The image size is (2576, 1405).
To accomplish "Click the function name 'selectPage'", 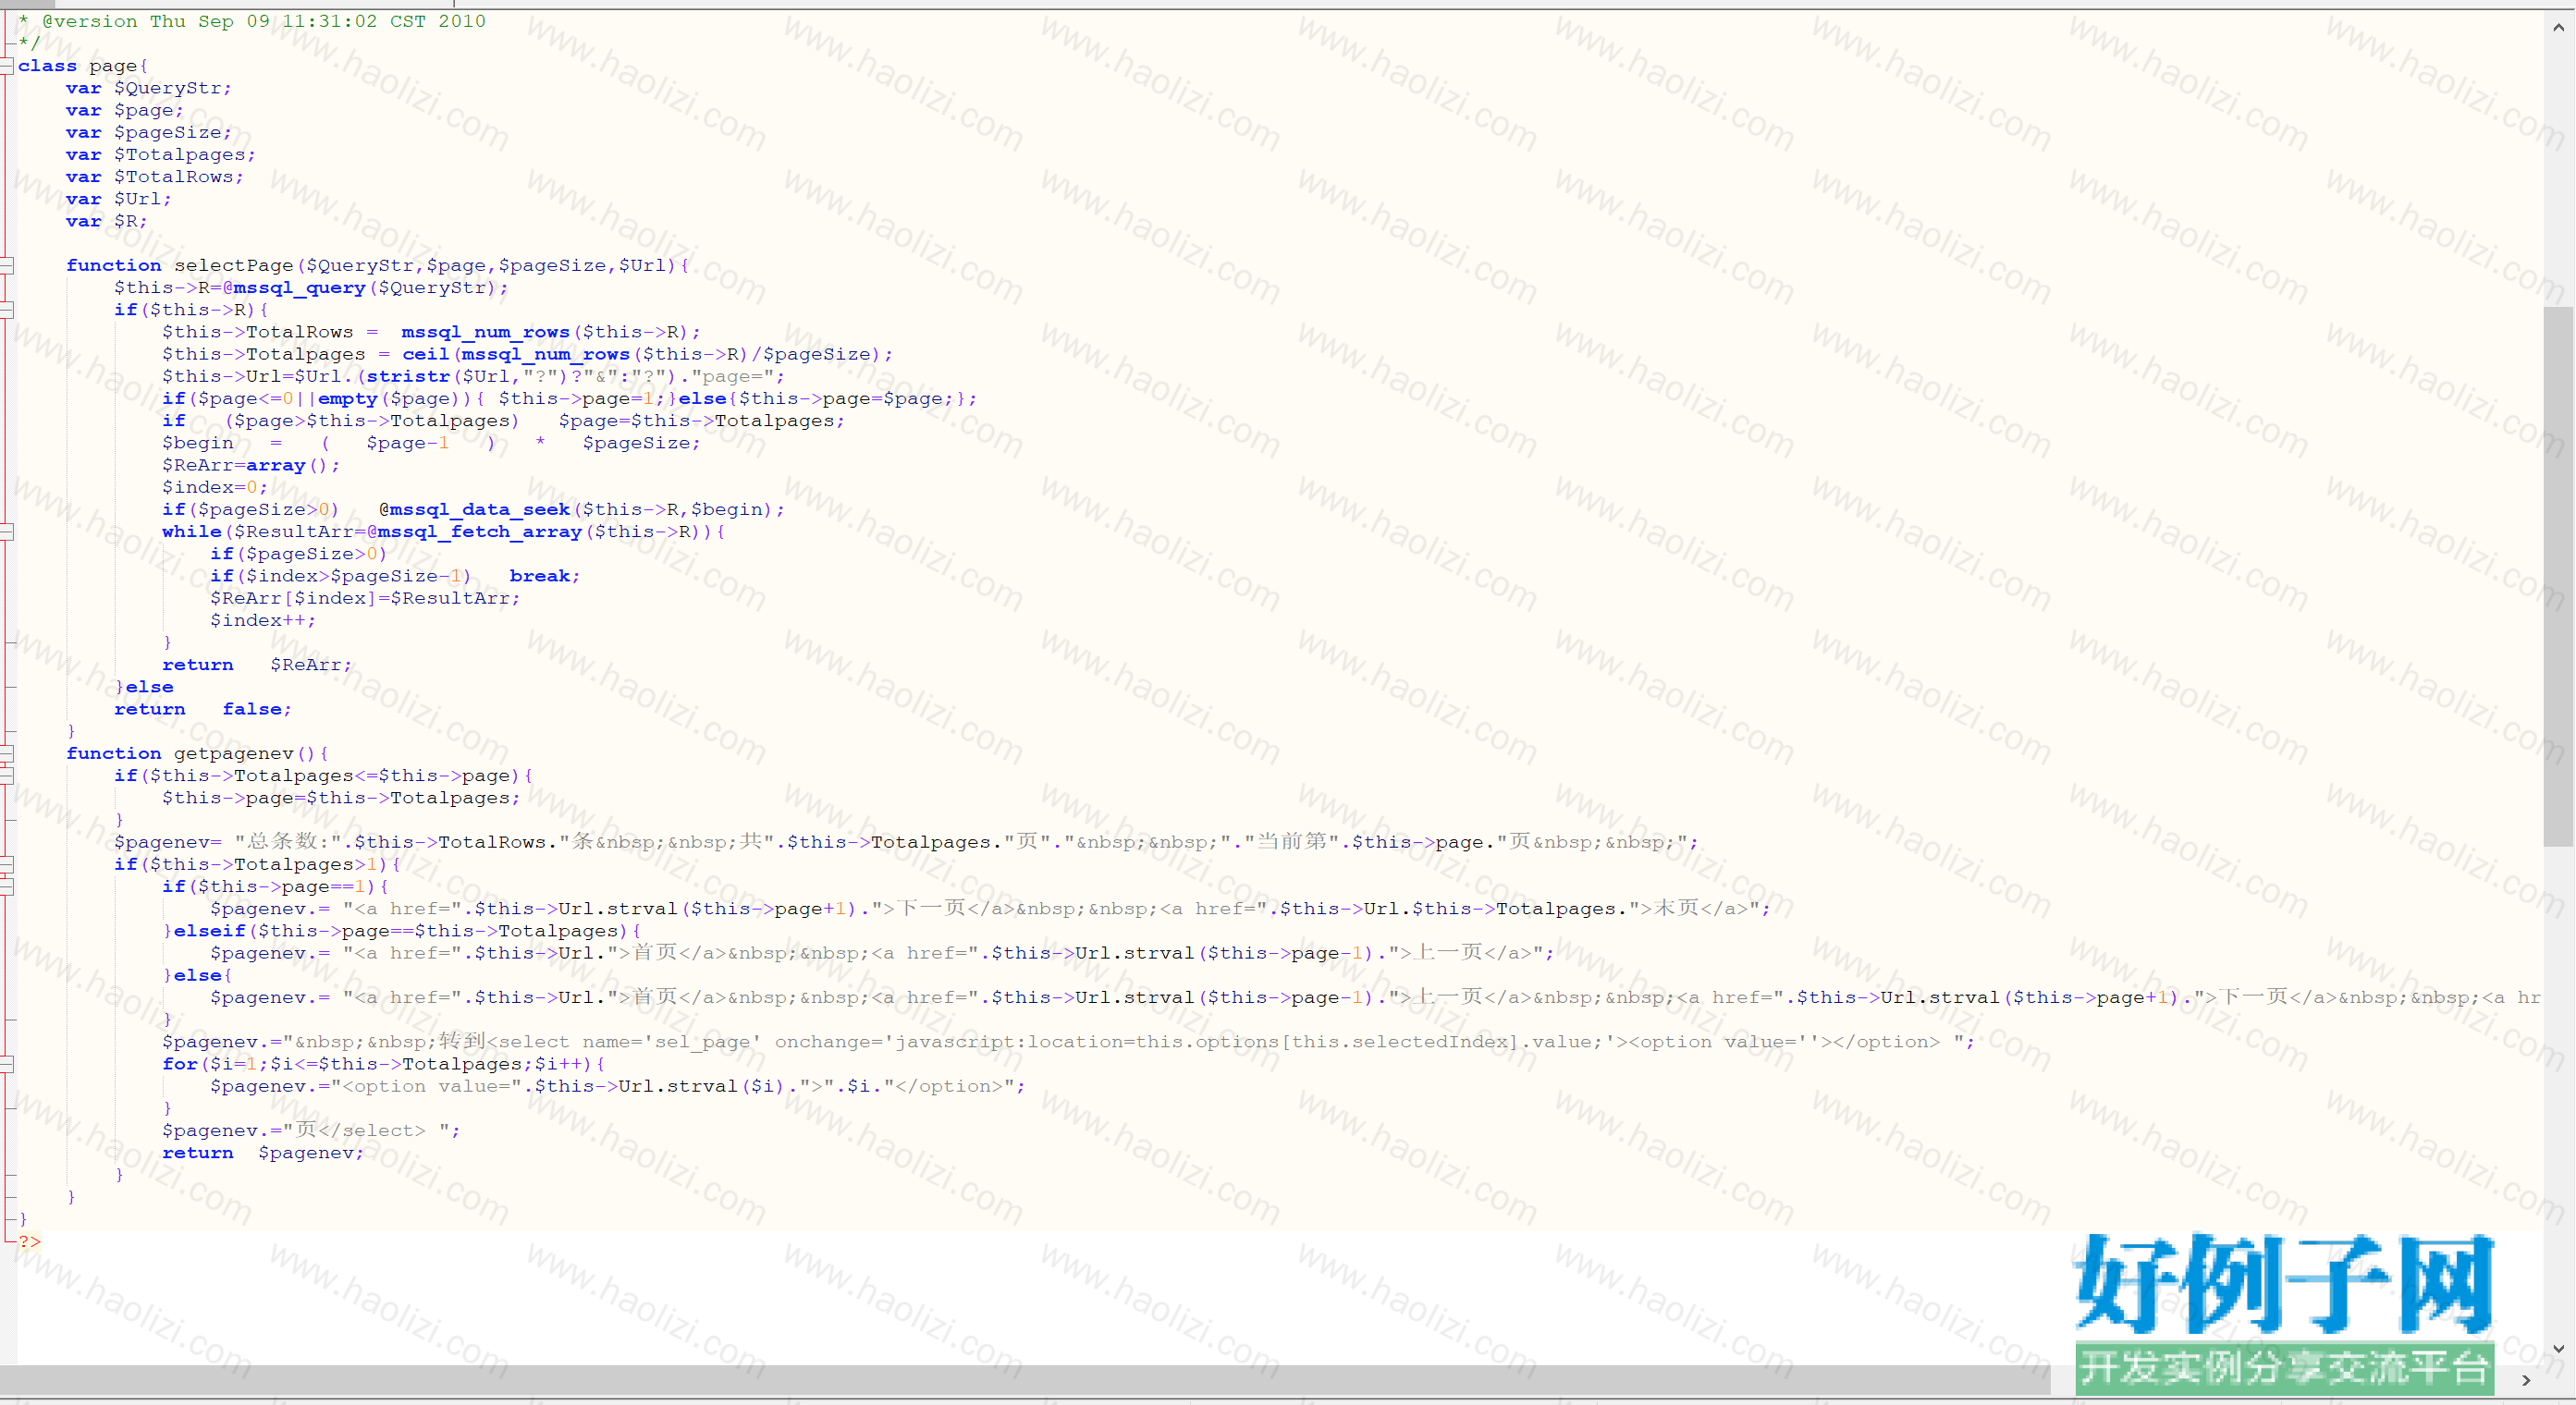I will 234,266.
